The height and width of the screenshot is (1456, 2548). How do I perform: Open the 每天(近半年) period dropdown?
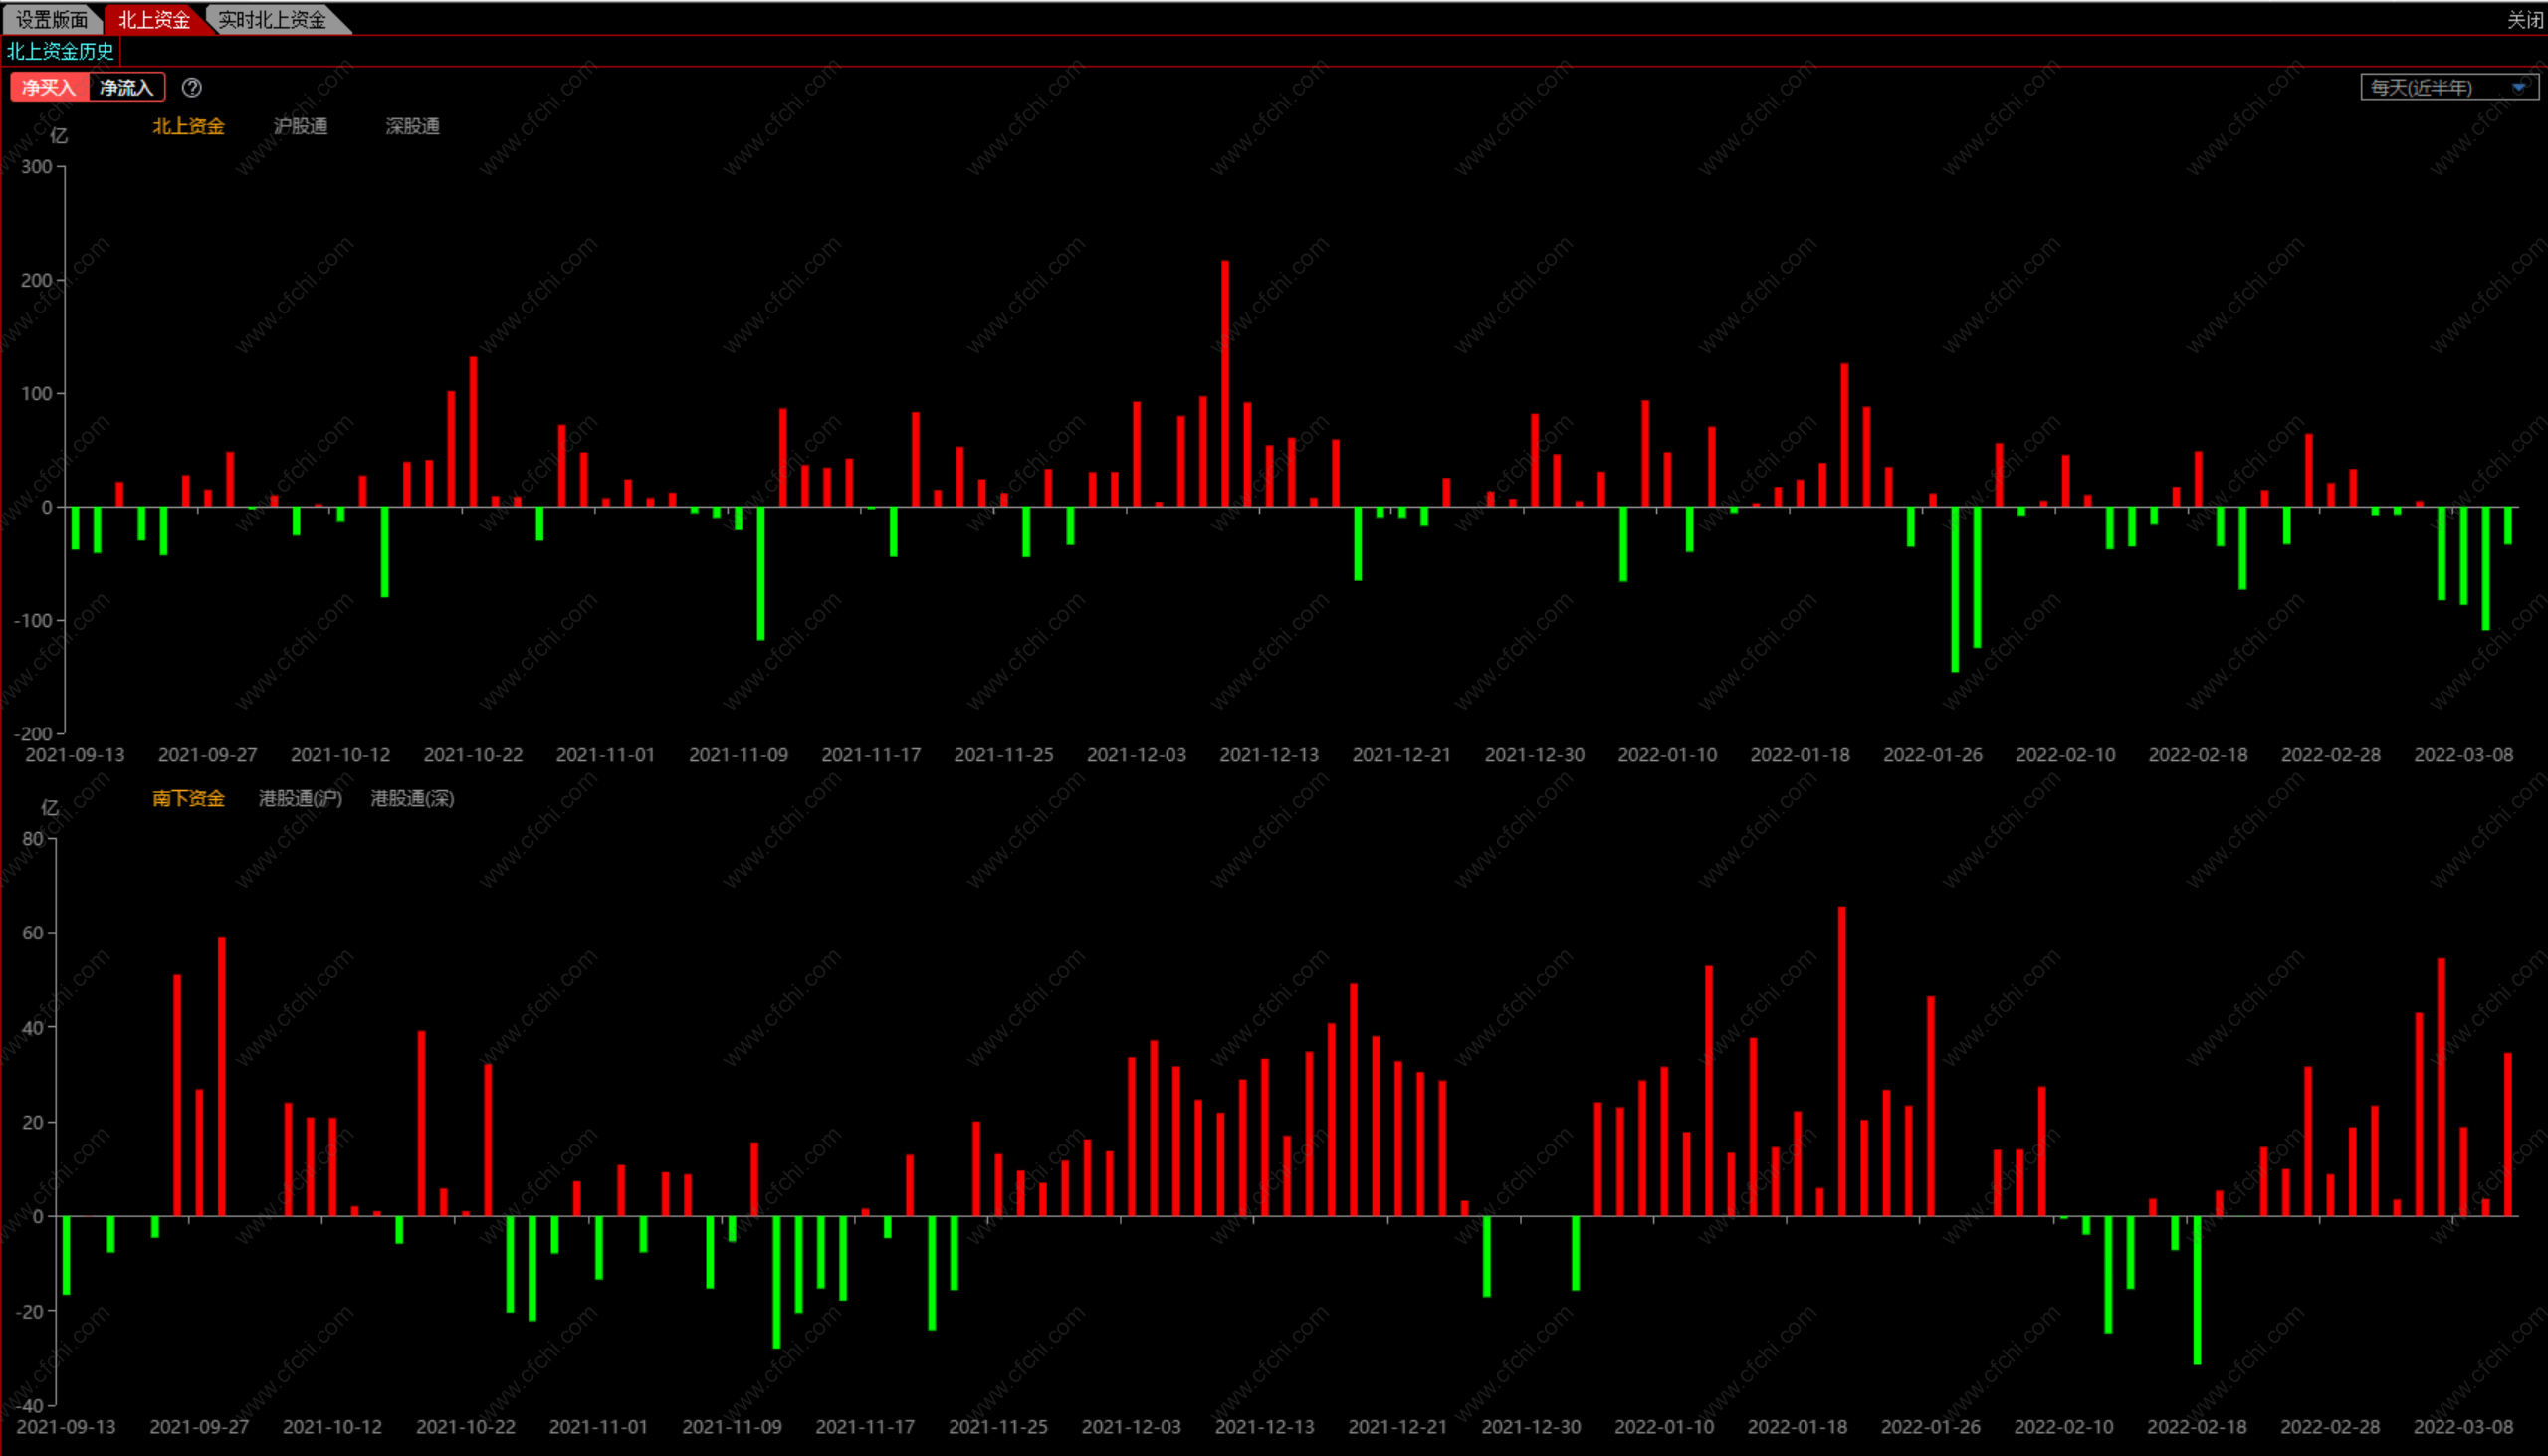pos(2430,88)
